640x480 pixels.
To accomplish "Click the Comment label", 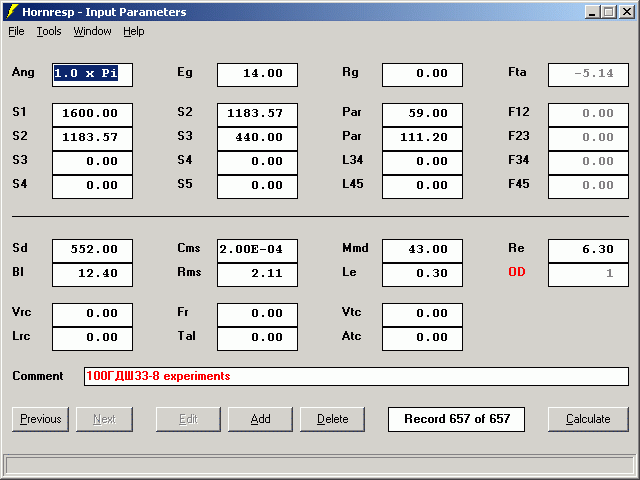I will [x=38, y=376].
